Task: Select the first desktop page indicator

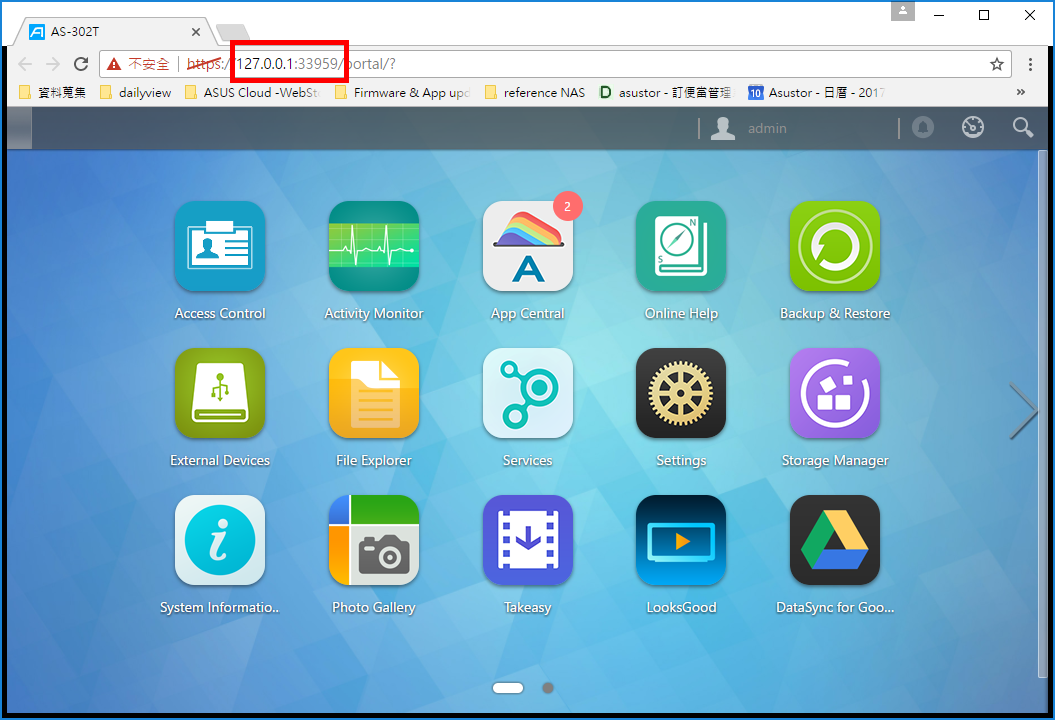Action: [x=508, y=688]
